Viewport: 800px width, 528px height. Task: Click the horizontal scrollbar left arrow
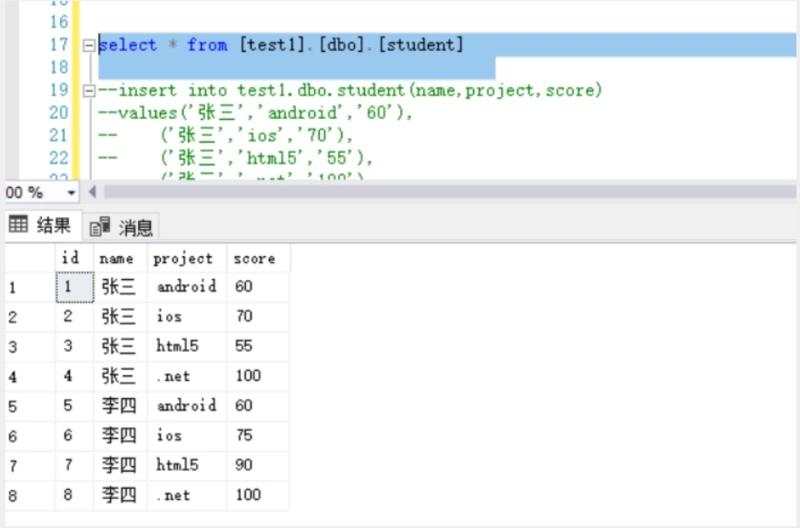click(x=92, y=192)
